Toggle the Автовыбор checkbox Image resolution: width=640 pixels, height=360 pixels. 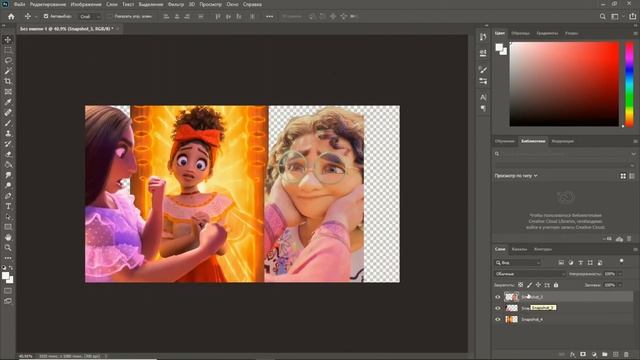click(x=46, y=16)
